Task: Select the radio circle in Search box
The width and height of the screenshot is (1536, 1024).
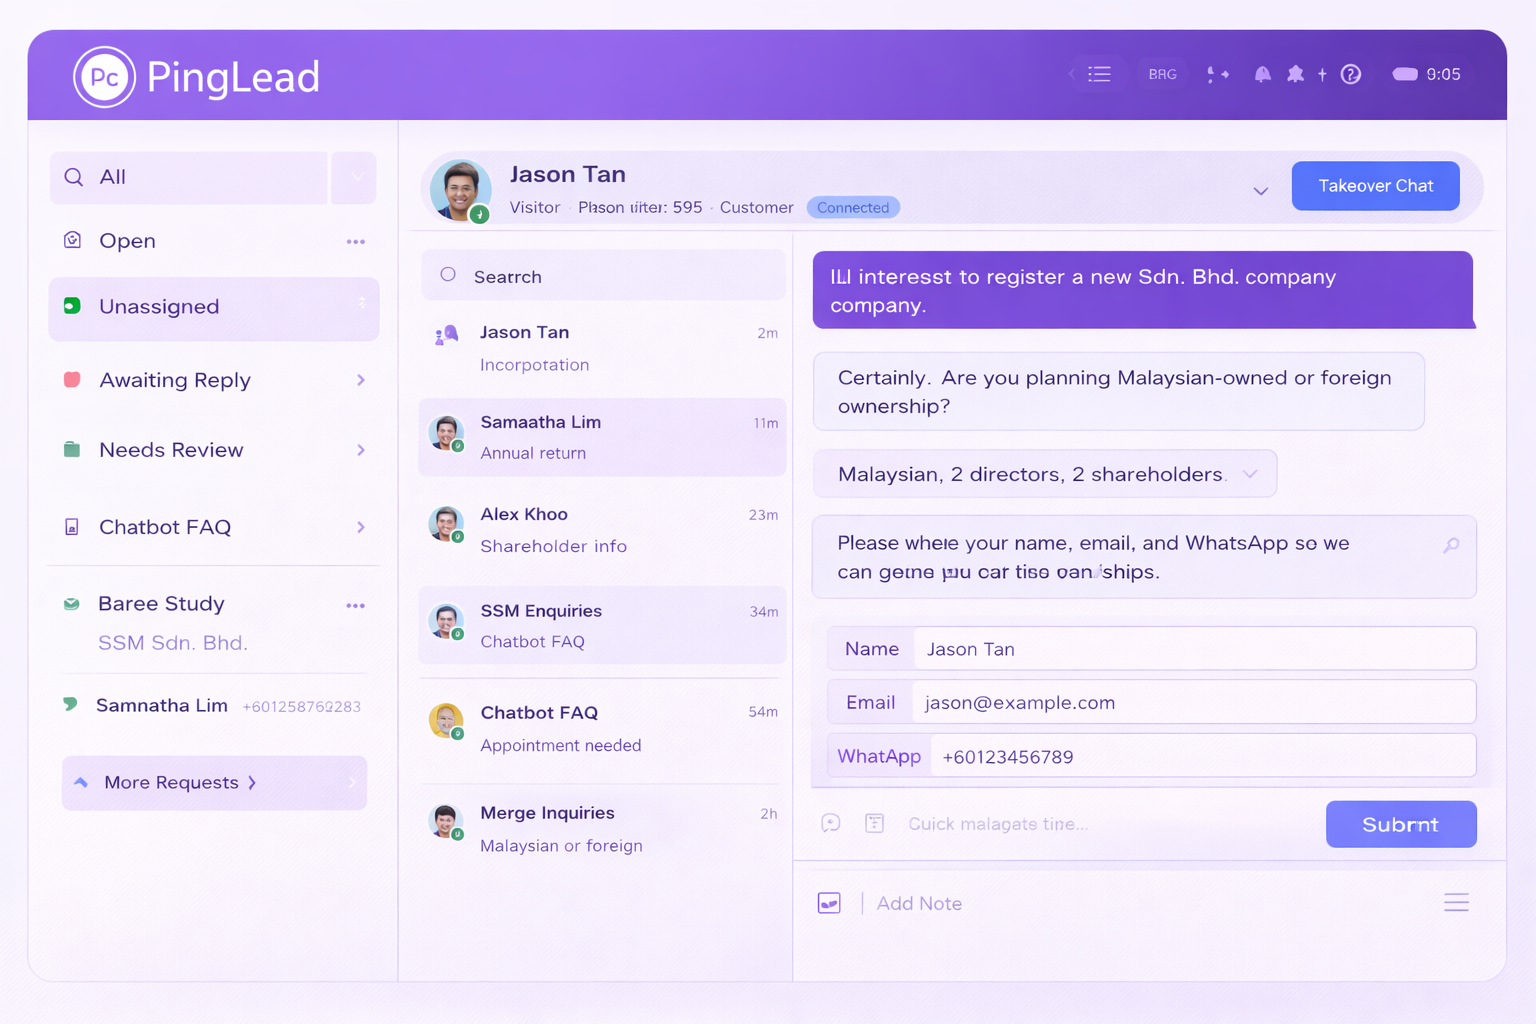Action: (448, 275)
